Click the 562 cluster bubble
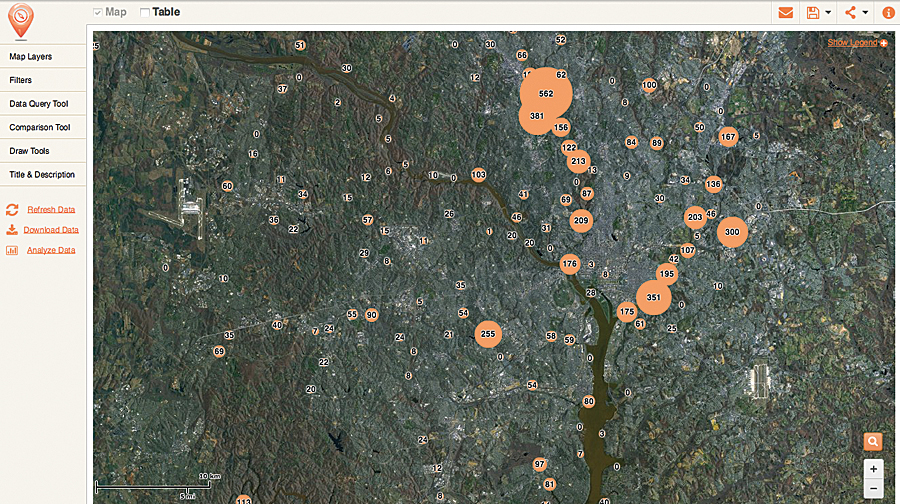 [x=546, y=94]
